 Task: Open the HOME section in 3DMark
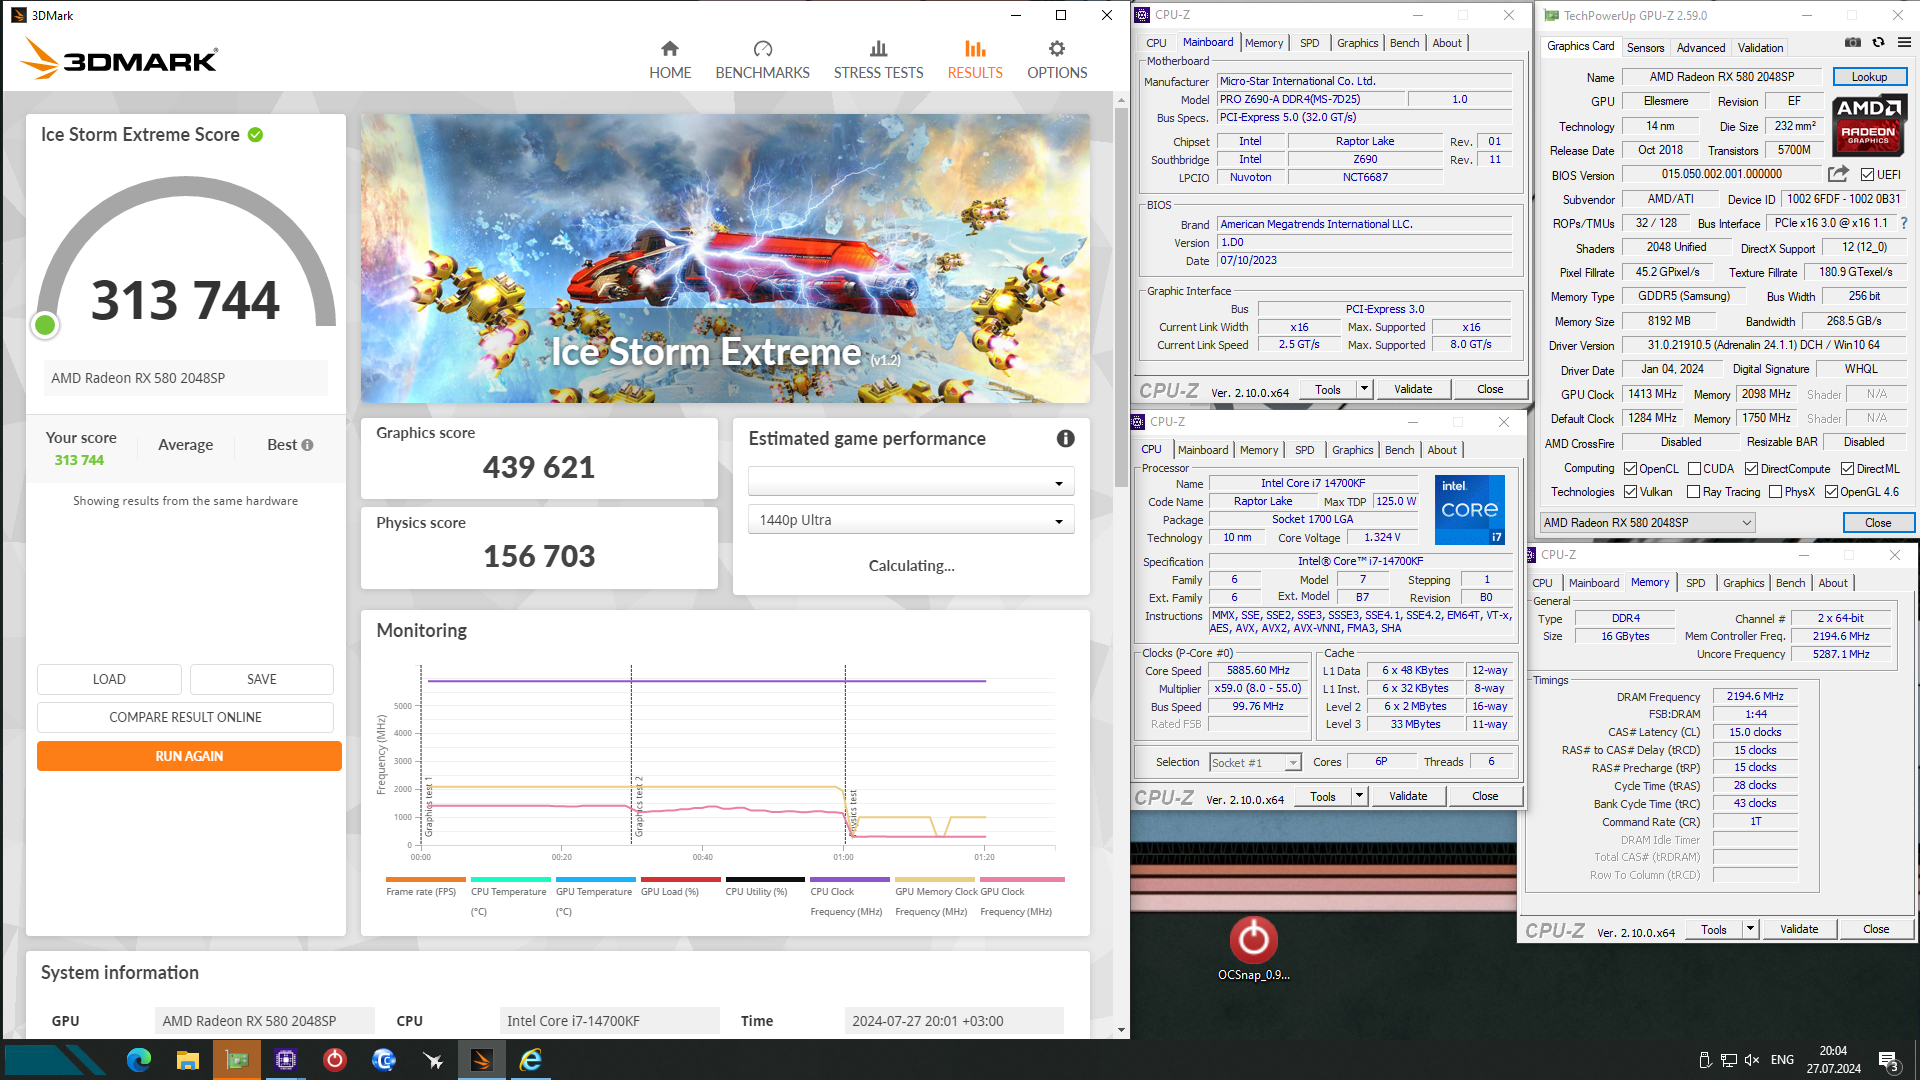coord(669,60)
